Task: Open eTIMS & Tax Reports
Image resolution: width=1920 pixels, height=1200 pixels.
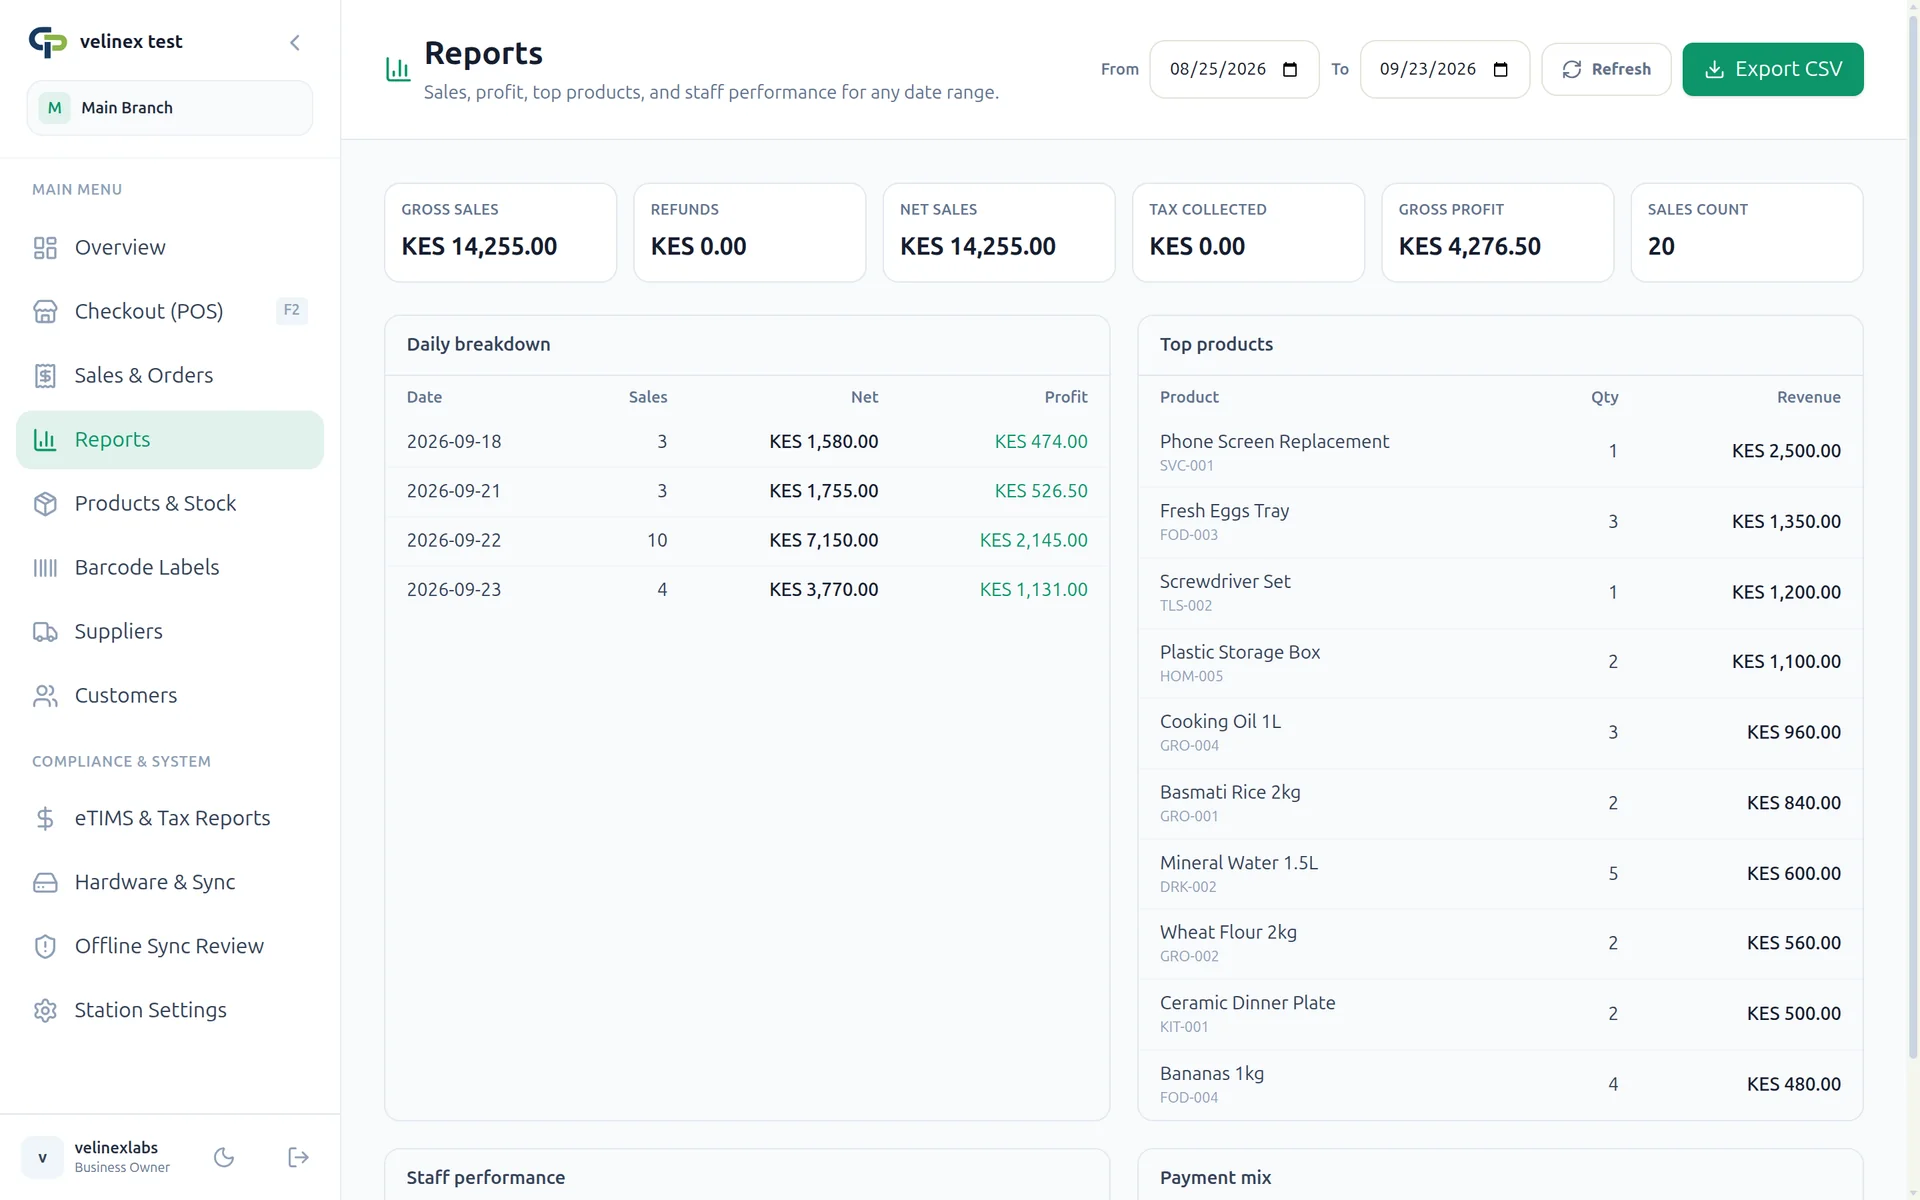Action: tap(170, 819)
